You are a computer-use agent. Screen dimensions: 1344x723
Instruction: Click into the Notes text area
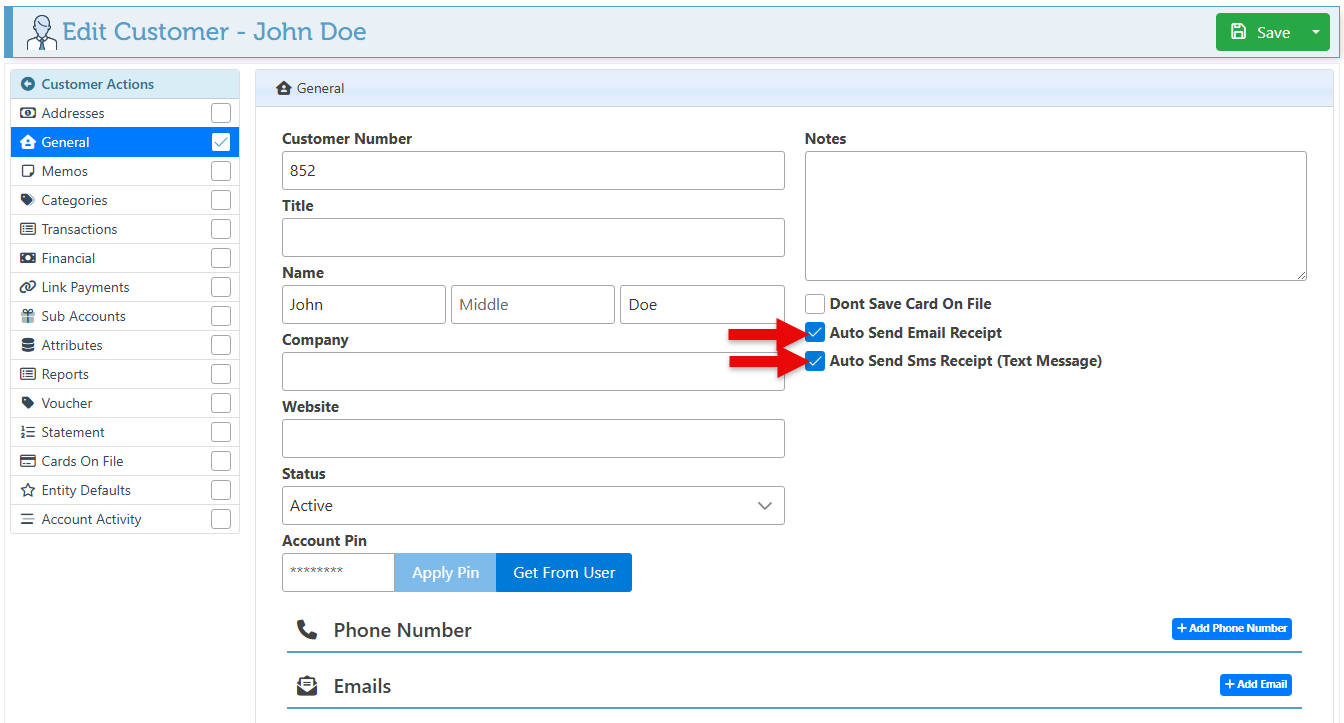(1055, 216)
